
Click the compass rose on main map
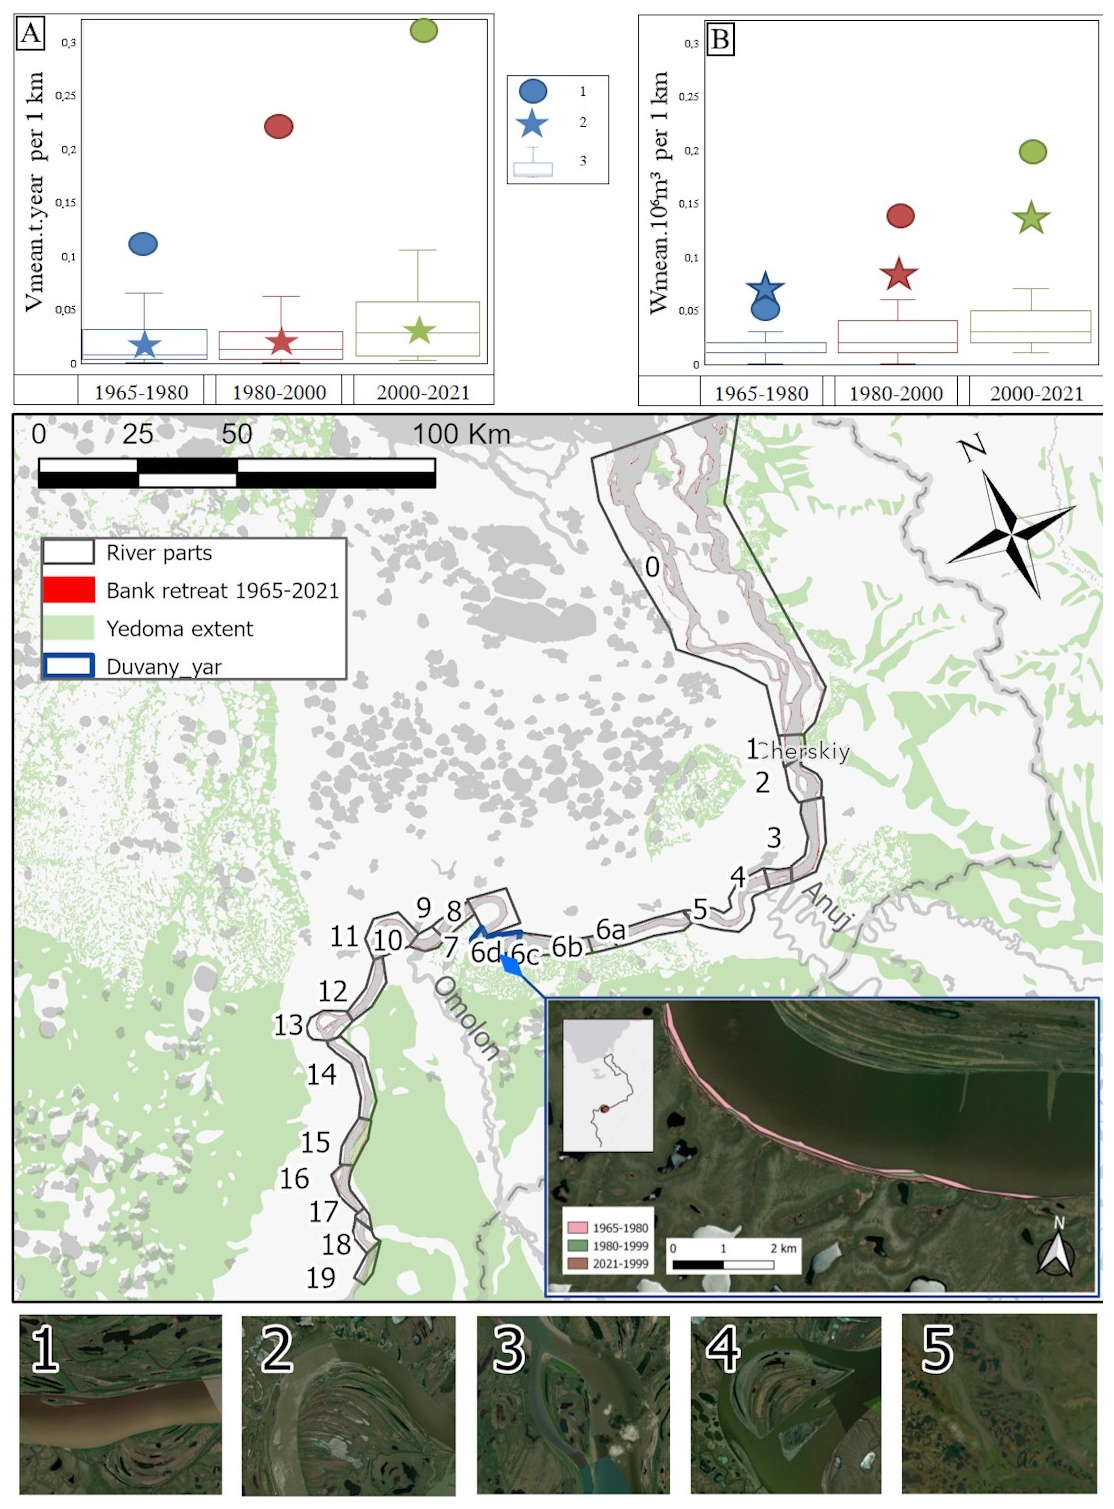pyautogui.click(x=1011, y=531)
